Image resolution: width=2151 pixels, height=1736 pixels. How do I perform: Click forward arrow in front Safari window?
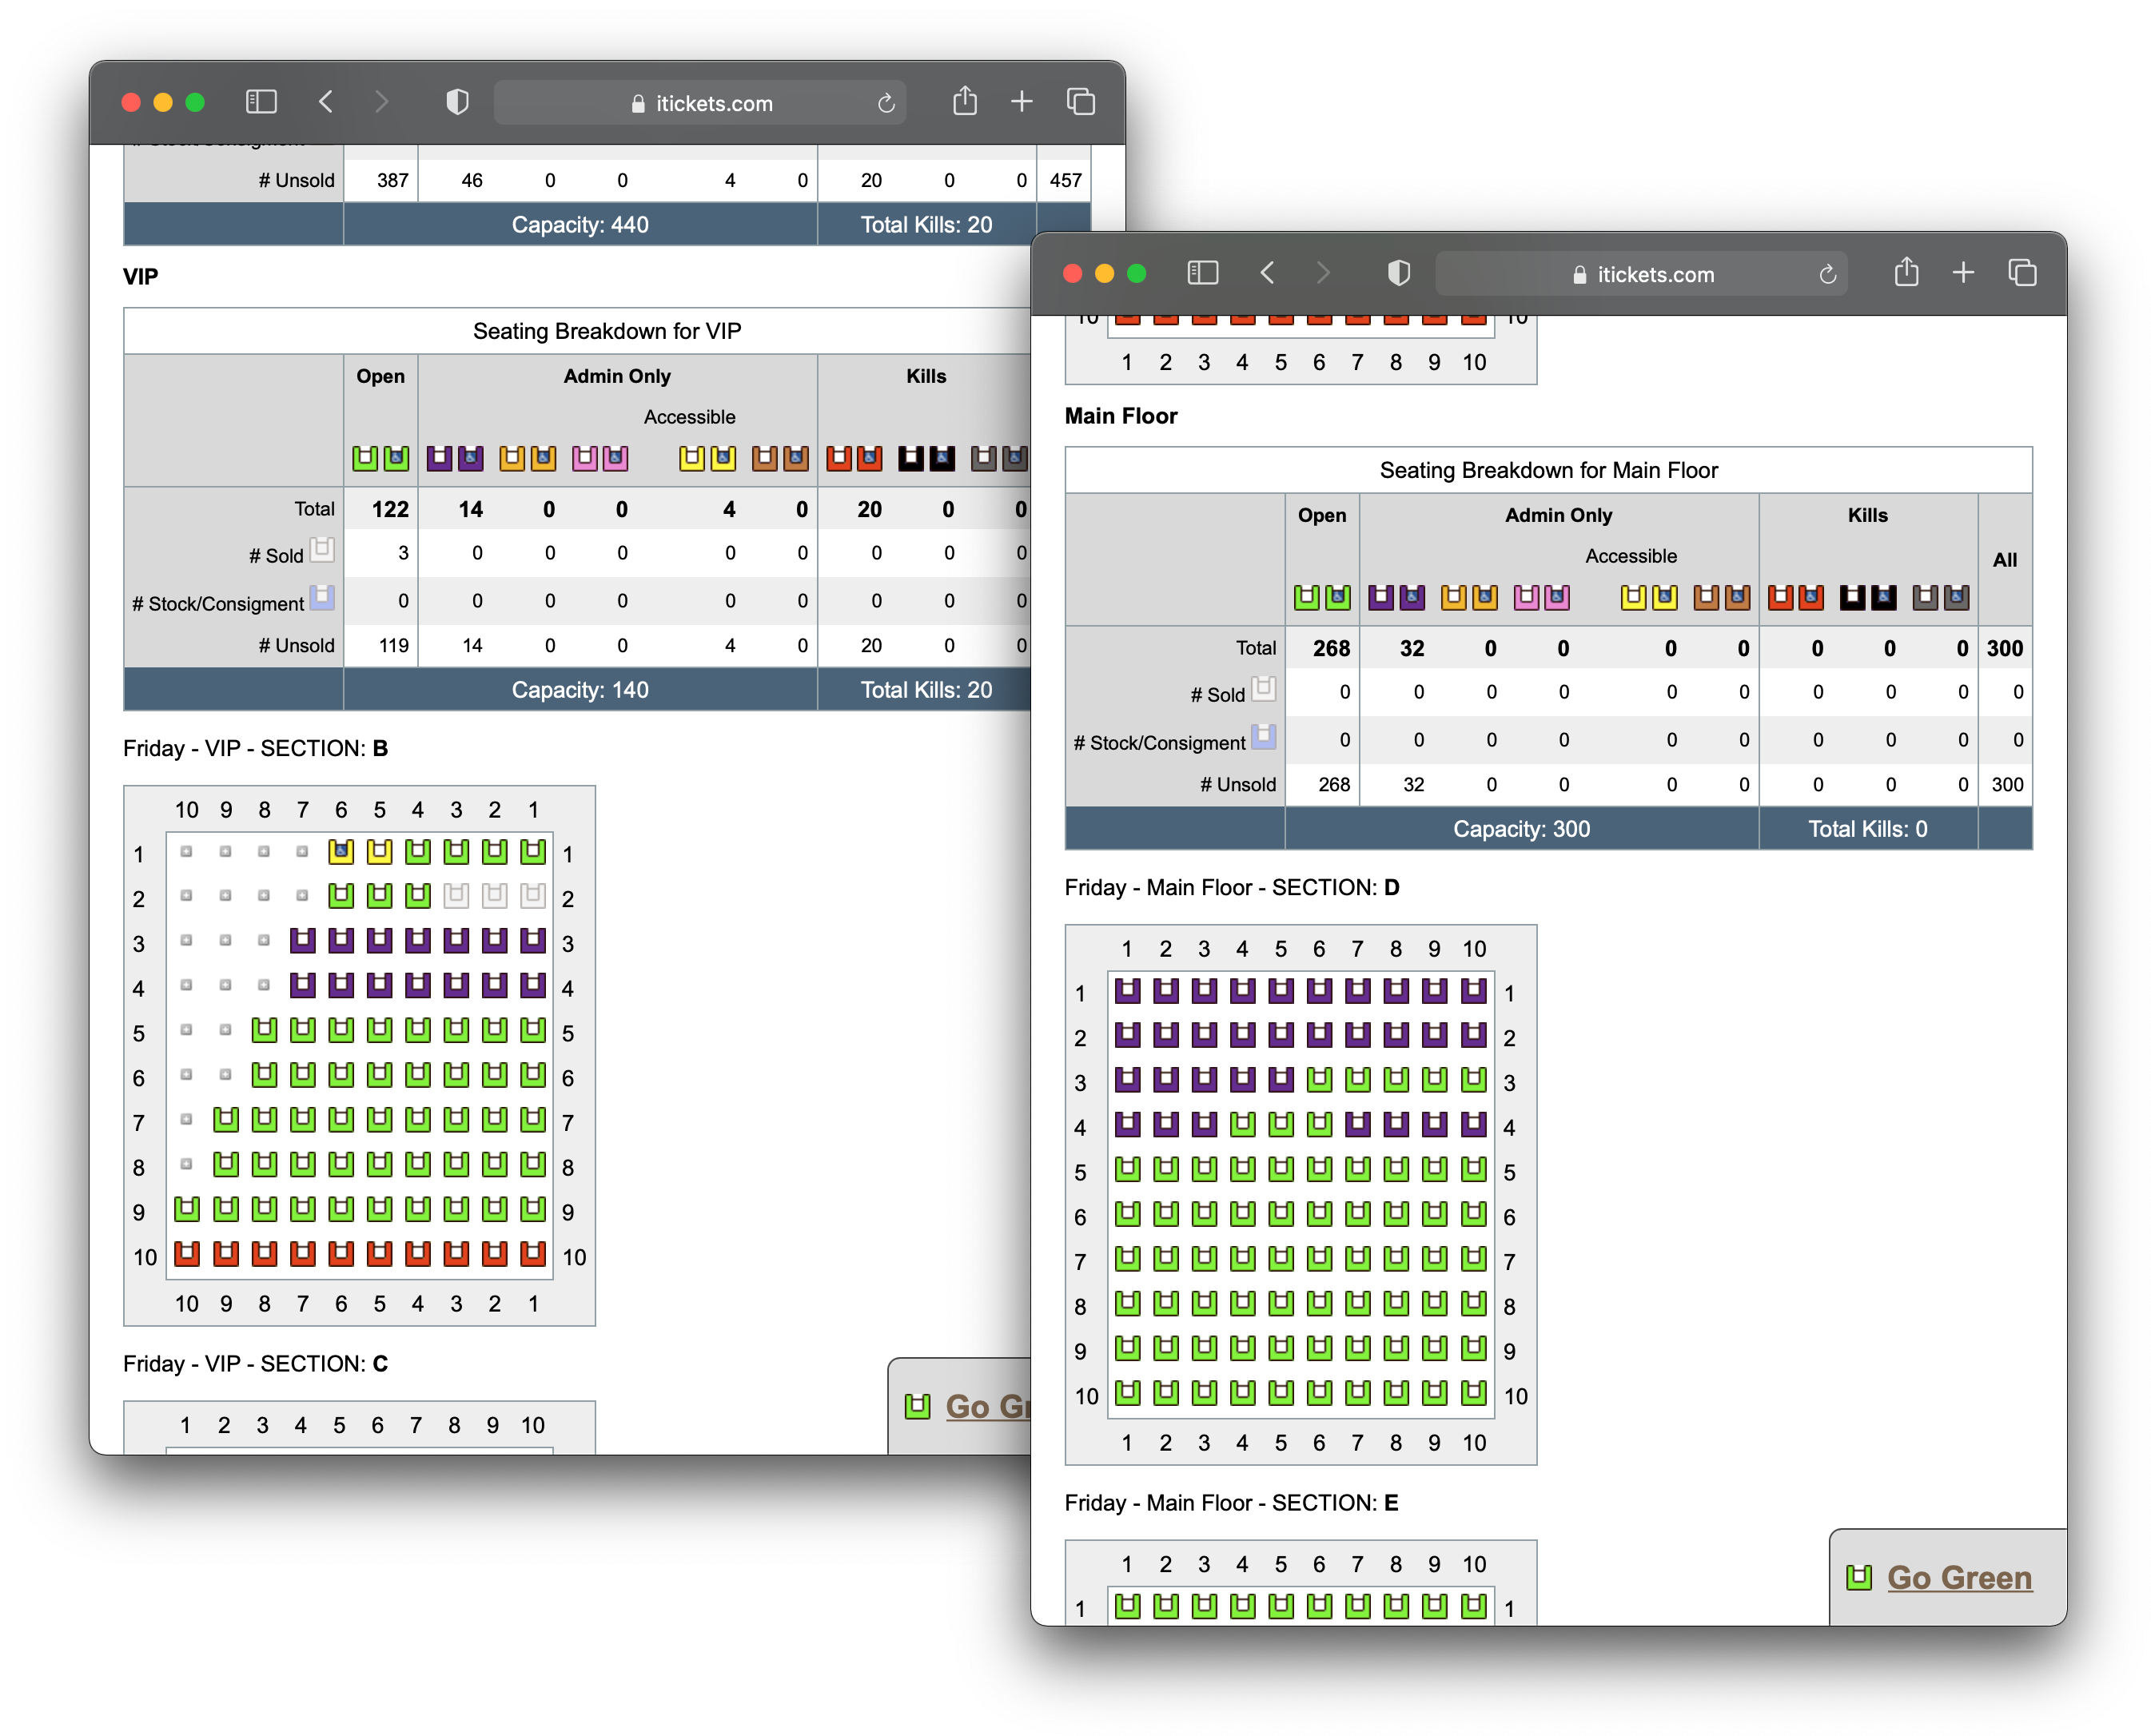1322,273
